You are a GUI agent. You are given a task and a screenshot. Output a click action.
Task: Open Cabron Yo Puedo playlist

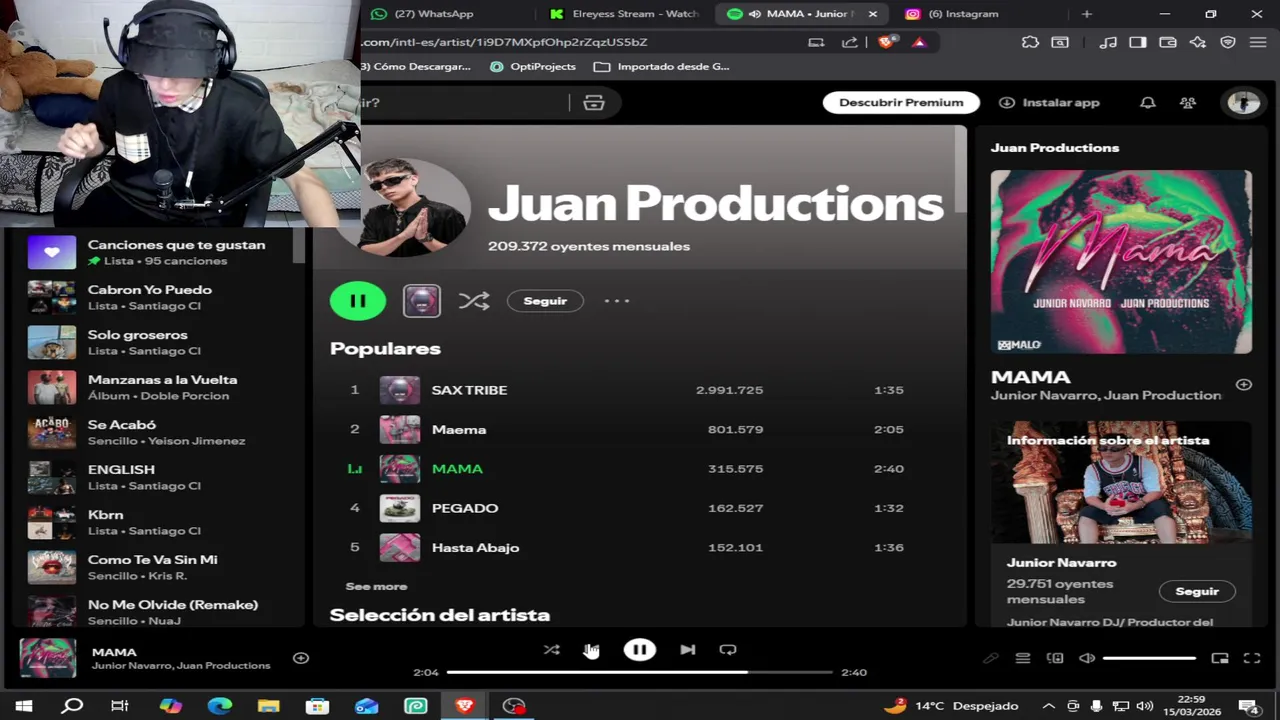(160, 297)
